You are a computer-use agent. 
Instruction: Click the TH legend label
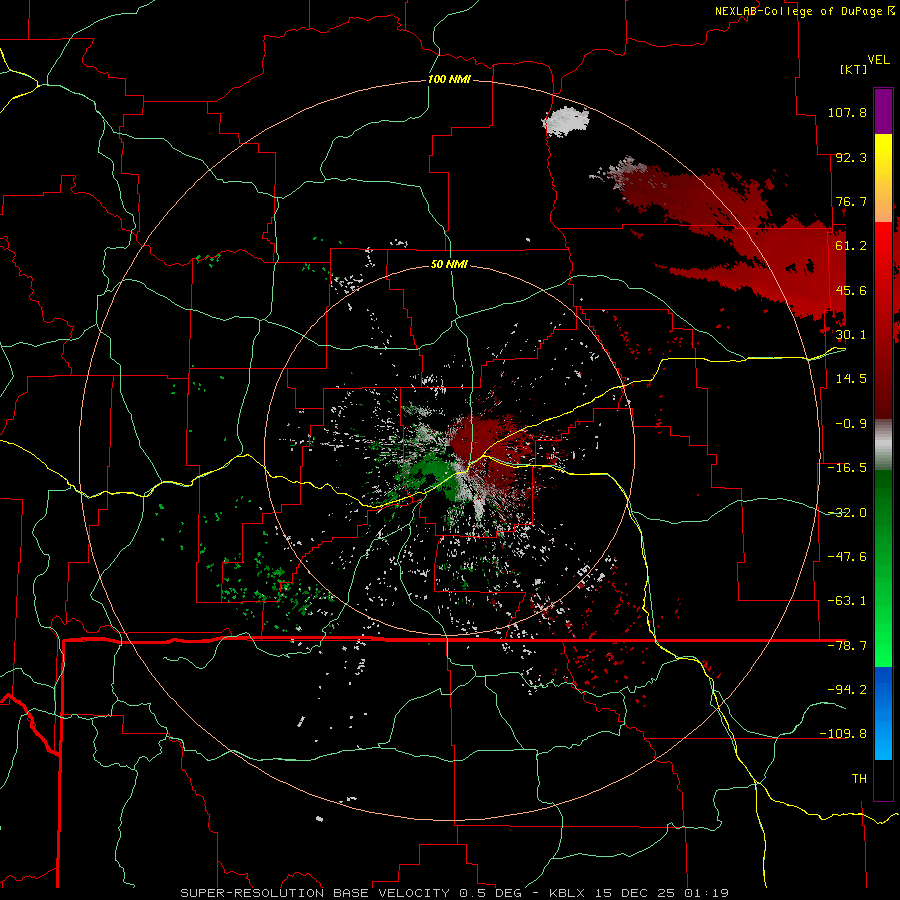point(859,779)
